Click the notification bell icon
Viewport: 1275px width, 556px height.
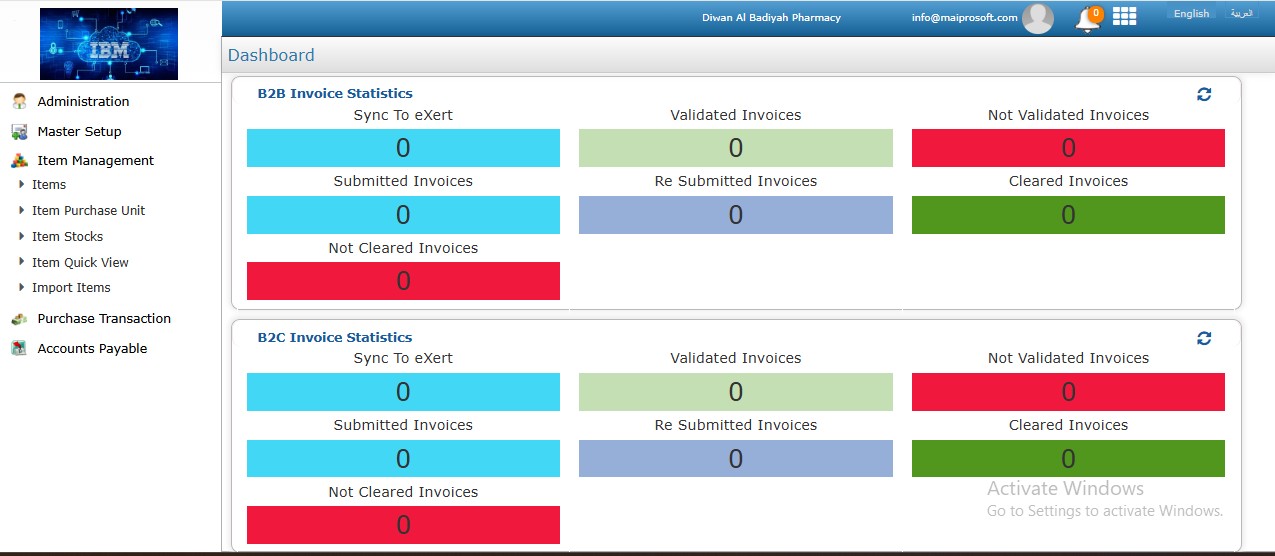(1086, 18)
